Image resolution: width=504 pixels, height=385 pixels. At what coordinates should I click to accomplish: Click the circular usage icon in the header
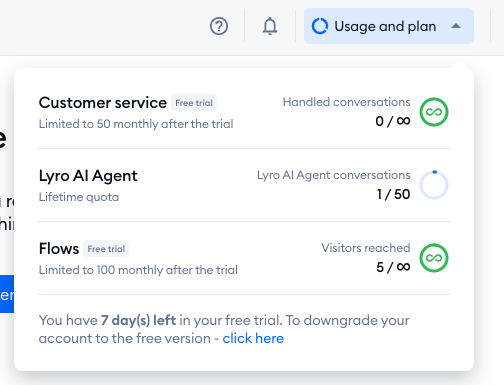[320, 26]
